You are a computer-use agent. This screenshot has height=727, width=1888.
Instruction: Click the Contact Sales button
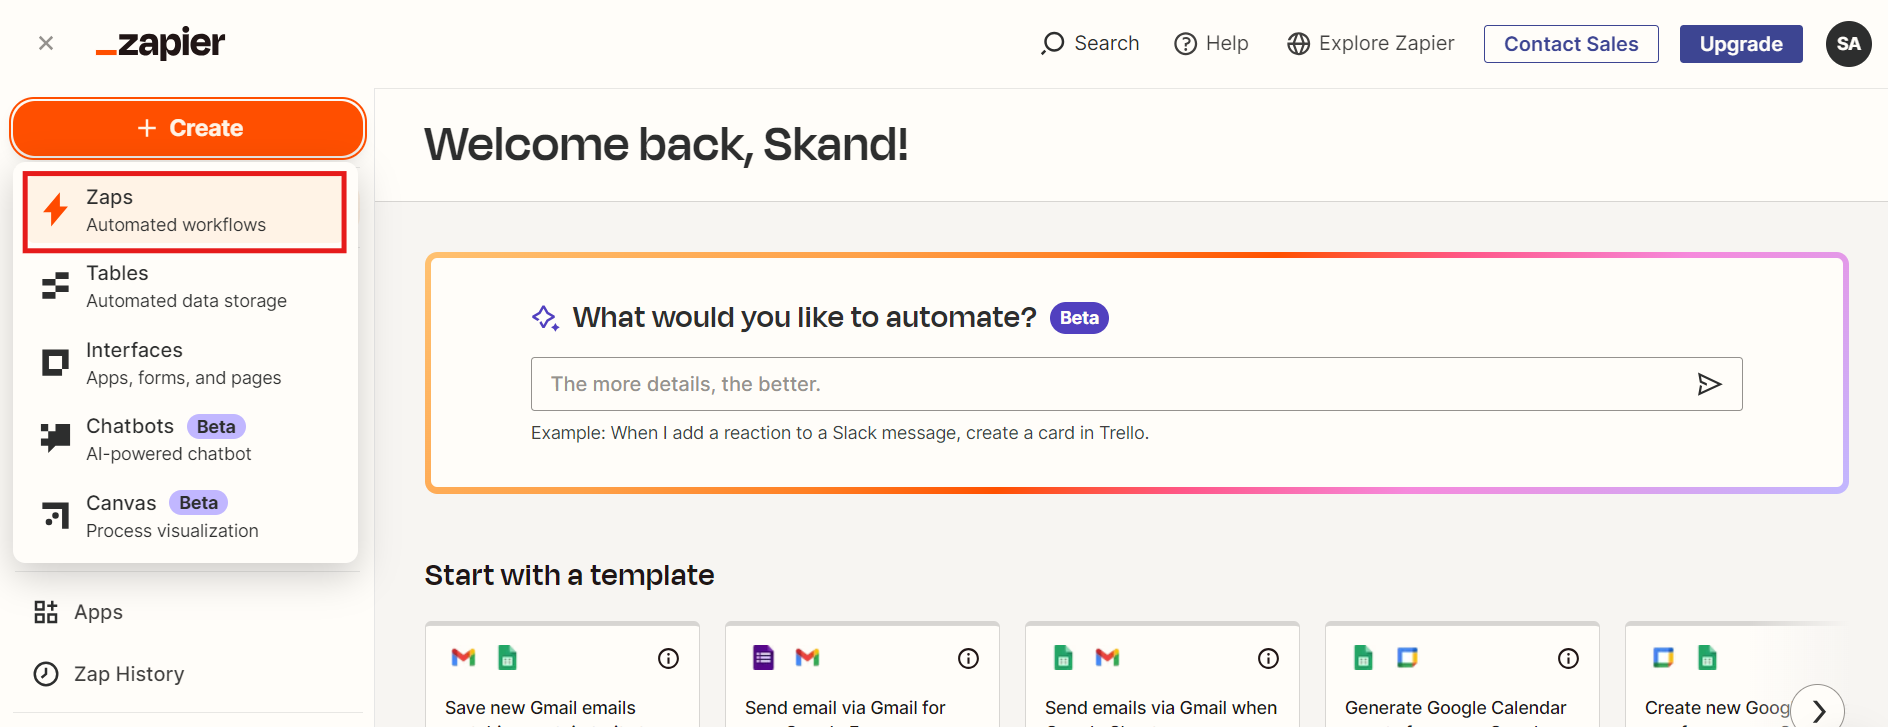(1571, 44)
